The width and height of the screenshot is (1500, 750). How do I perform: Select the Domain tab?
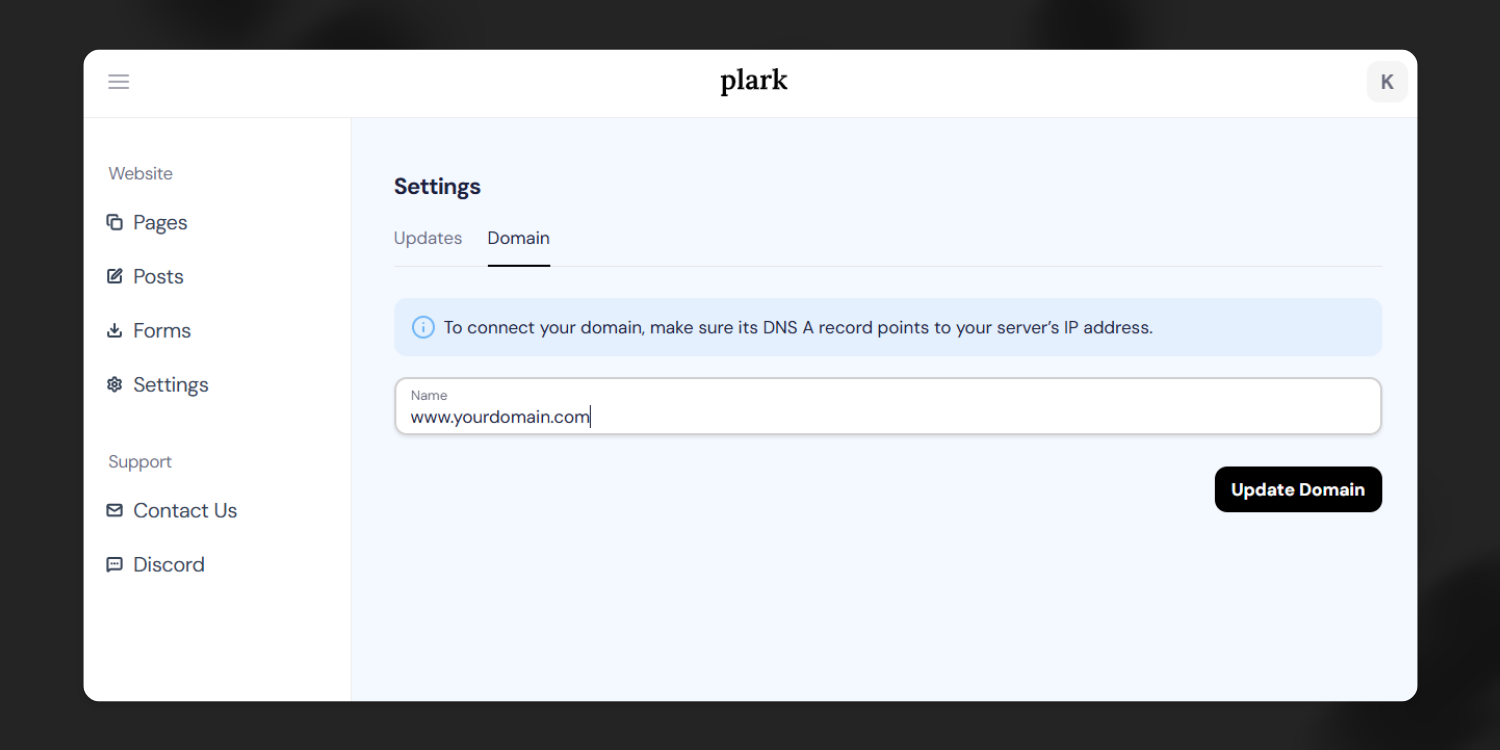[519, 238]
